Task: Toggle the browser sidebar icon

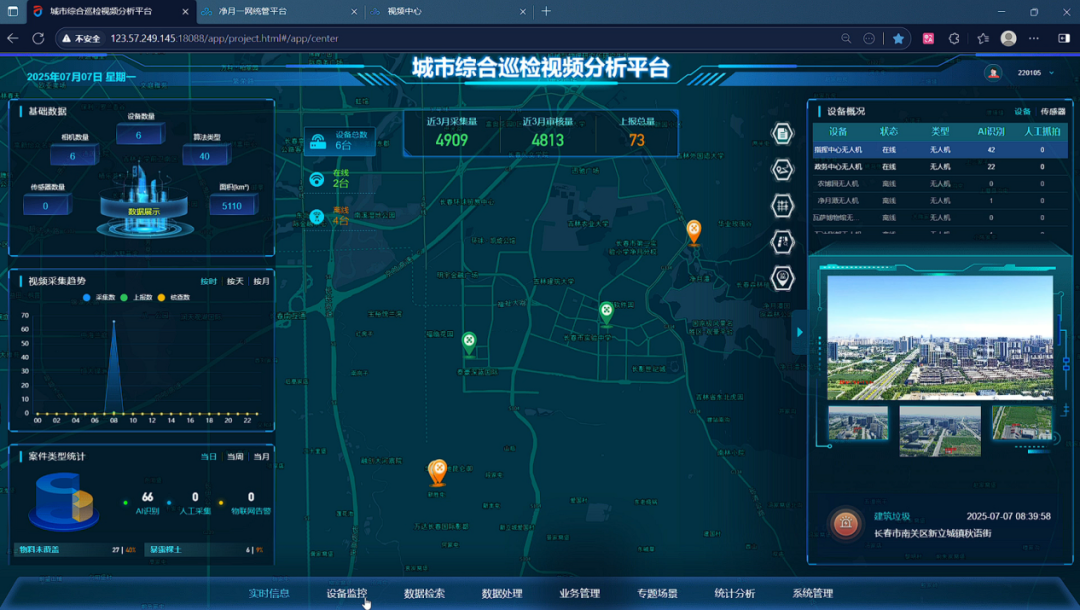Action: click(1064, 39)
